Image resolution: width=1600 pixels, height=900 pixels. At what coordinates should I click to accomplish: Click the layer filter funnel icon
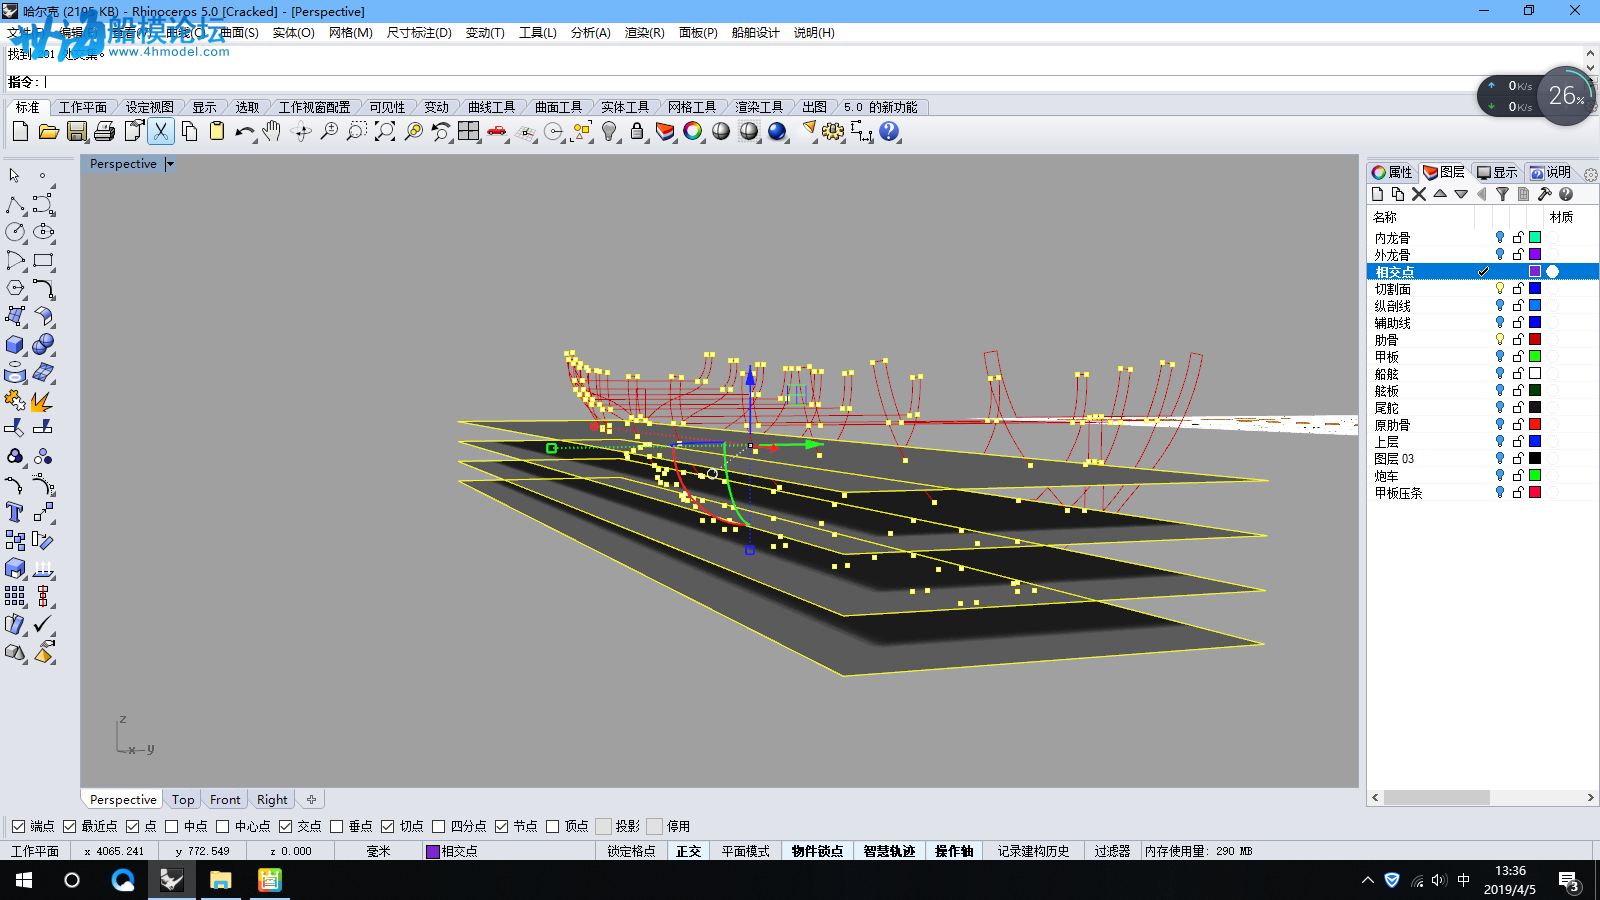coord(1502,194)
